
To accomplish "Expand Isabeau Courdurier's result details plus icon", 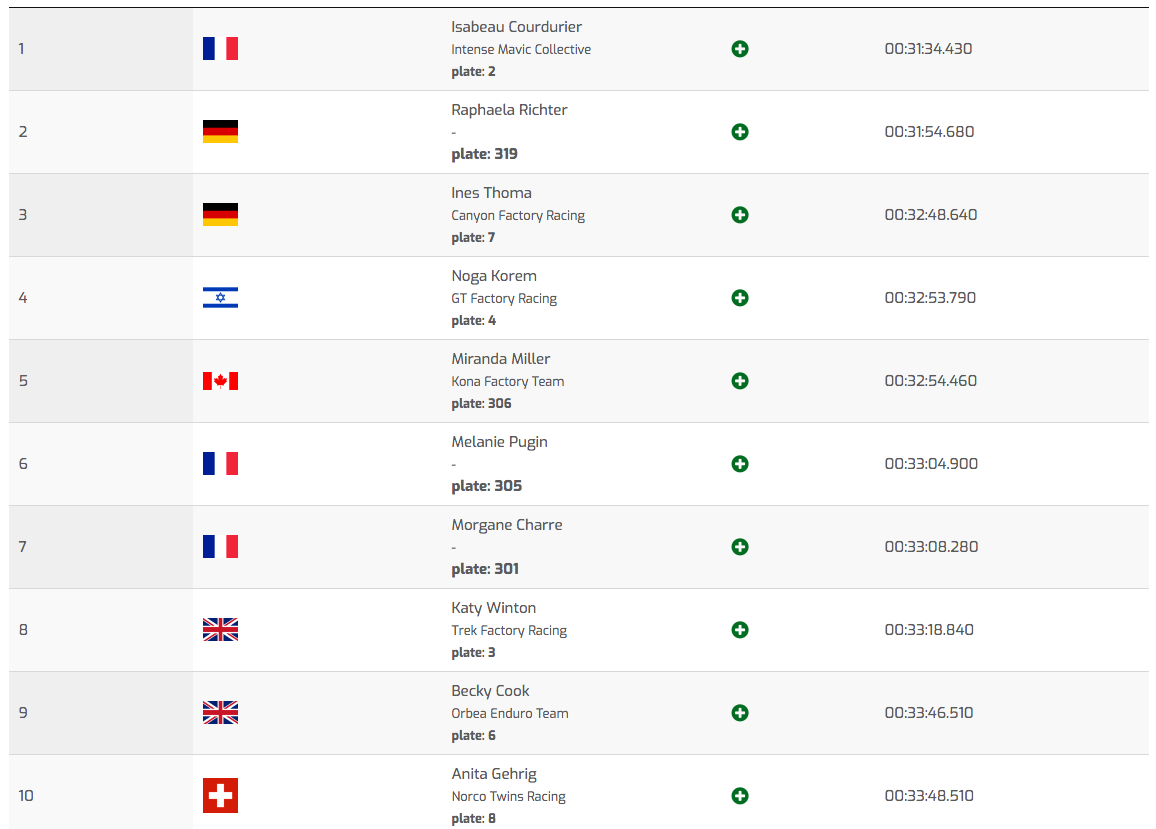I will (x=739, y=49).
